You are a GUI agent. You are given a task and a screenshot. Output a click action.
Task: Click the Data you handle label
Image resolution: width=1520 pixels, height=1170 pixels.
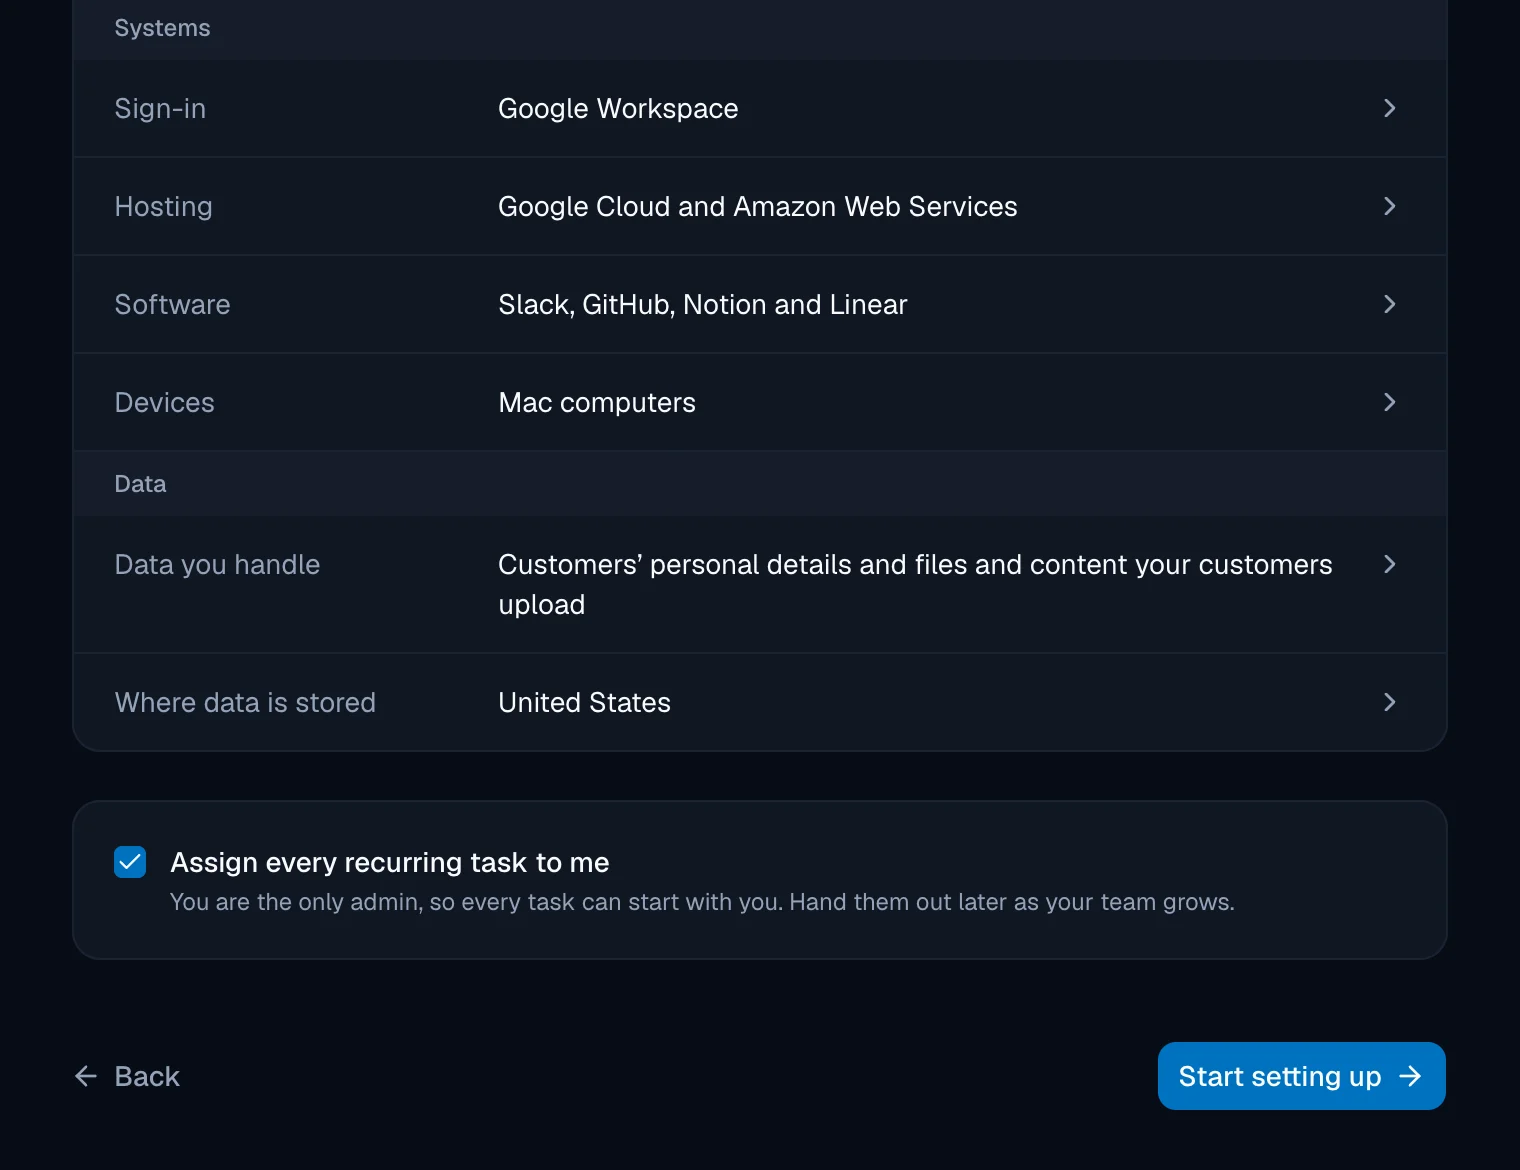217,564
